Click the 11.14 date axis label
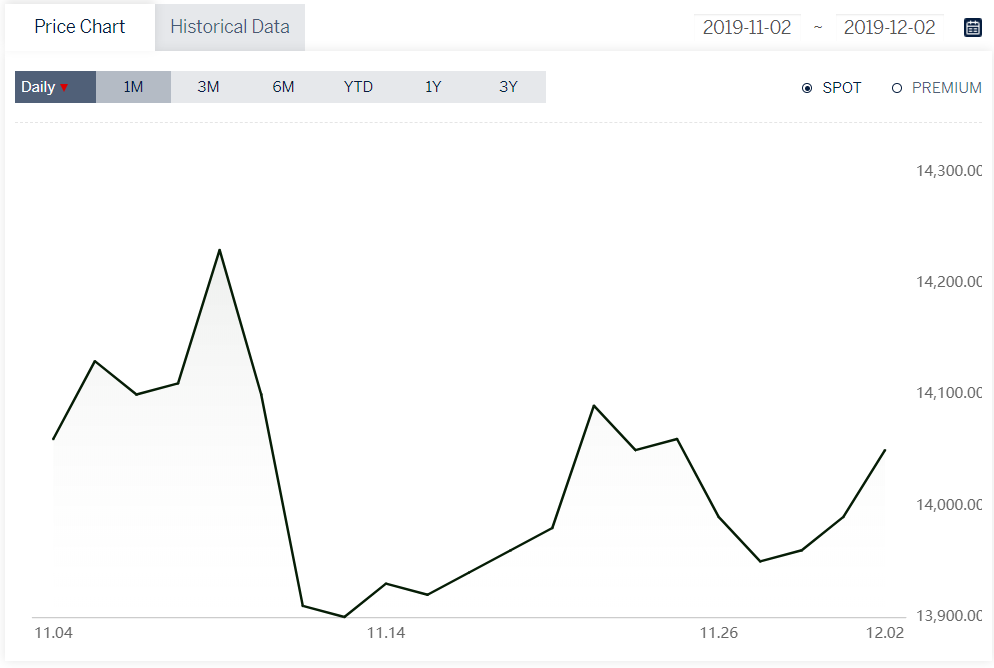This screenshot has height=668, width=994. pos(386,633)
